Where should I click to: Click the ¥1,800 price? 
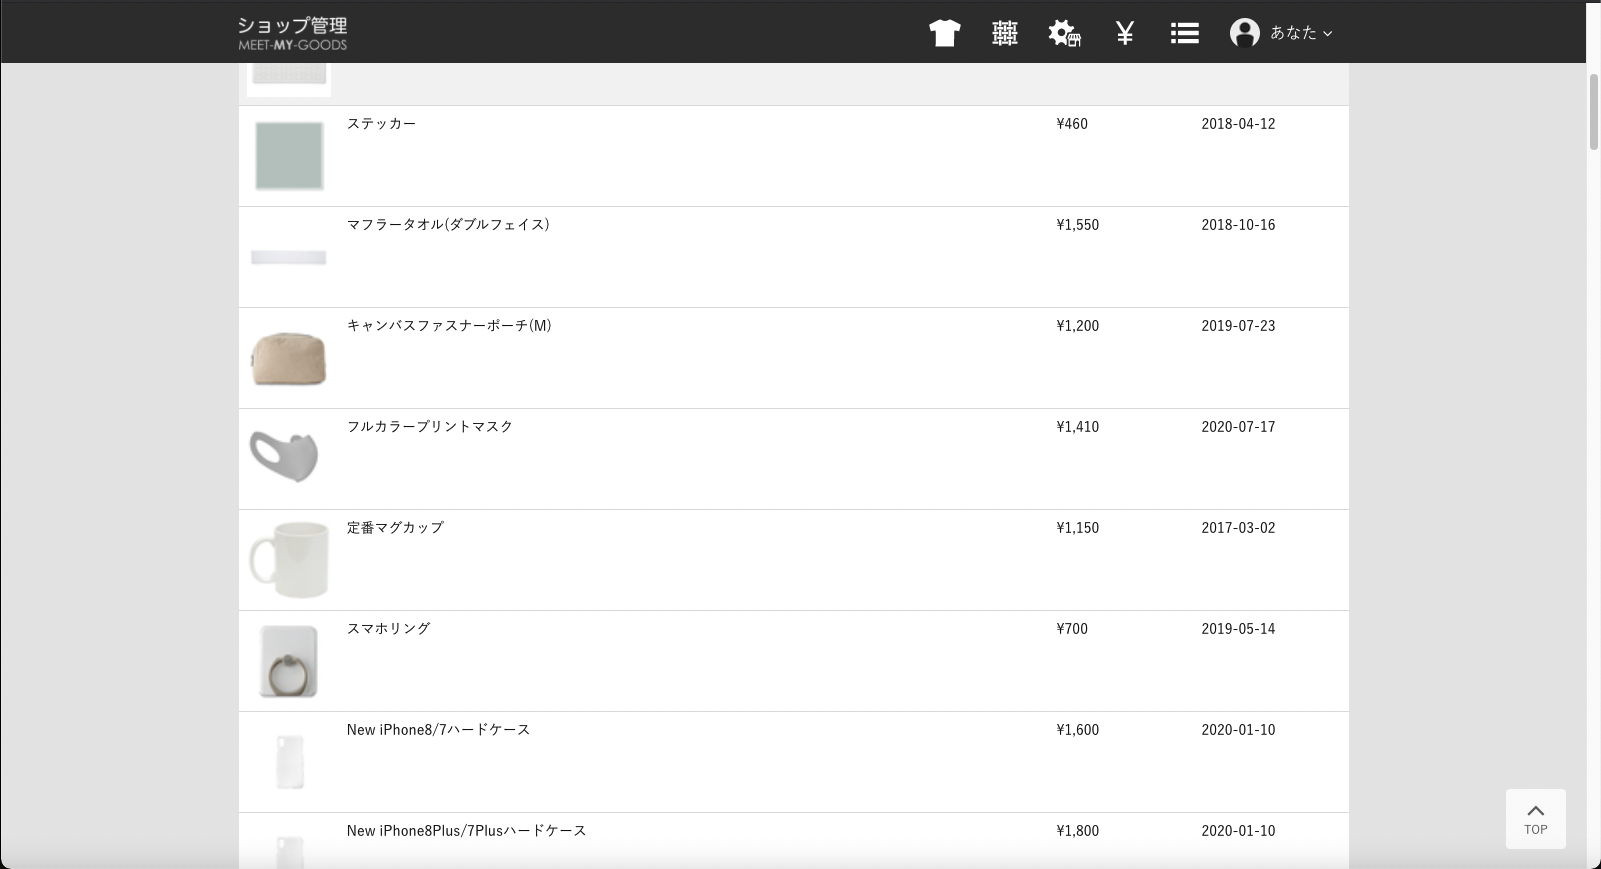click(x=1078, y=831)
